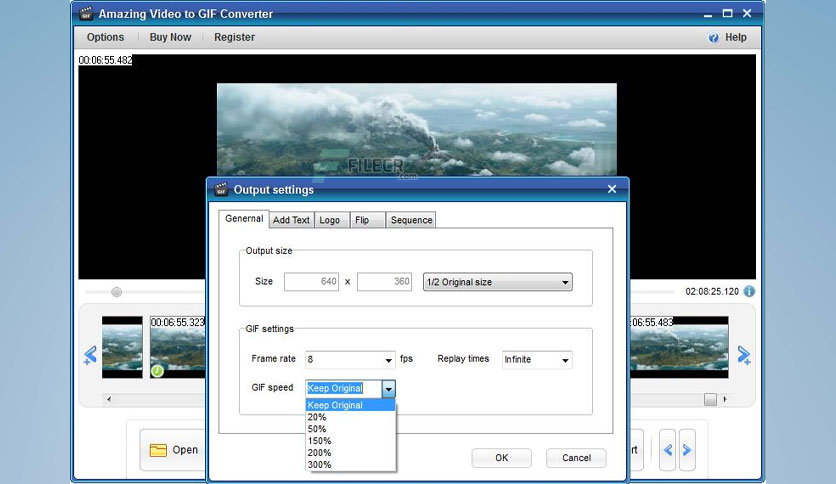The width and height of the screenshot is (836, 484).
Task: Select the first frame thumbnail on the left
Action: (122, 347)
